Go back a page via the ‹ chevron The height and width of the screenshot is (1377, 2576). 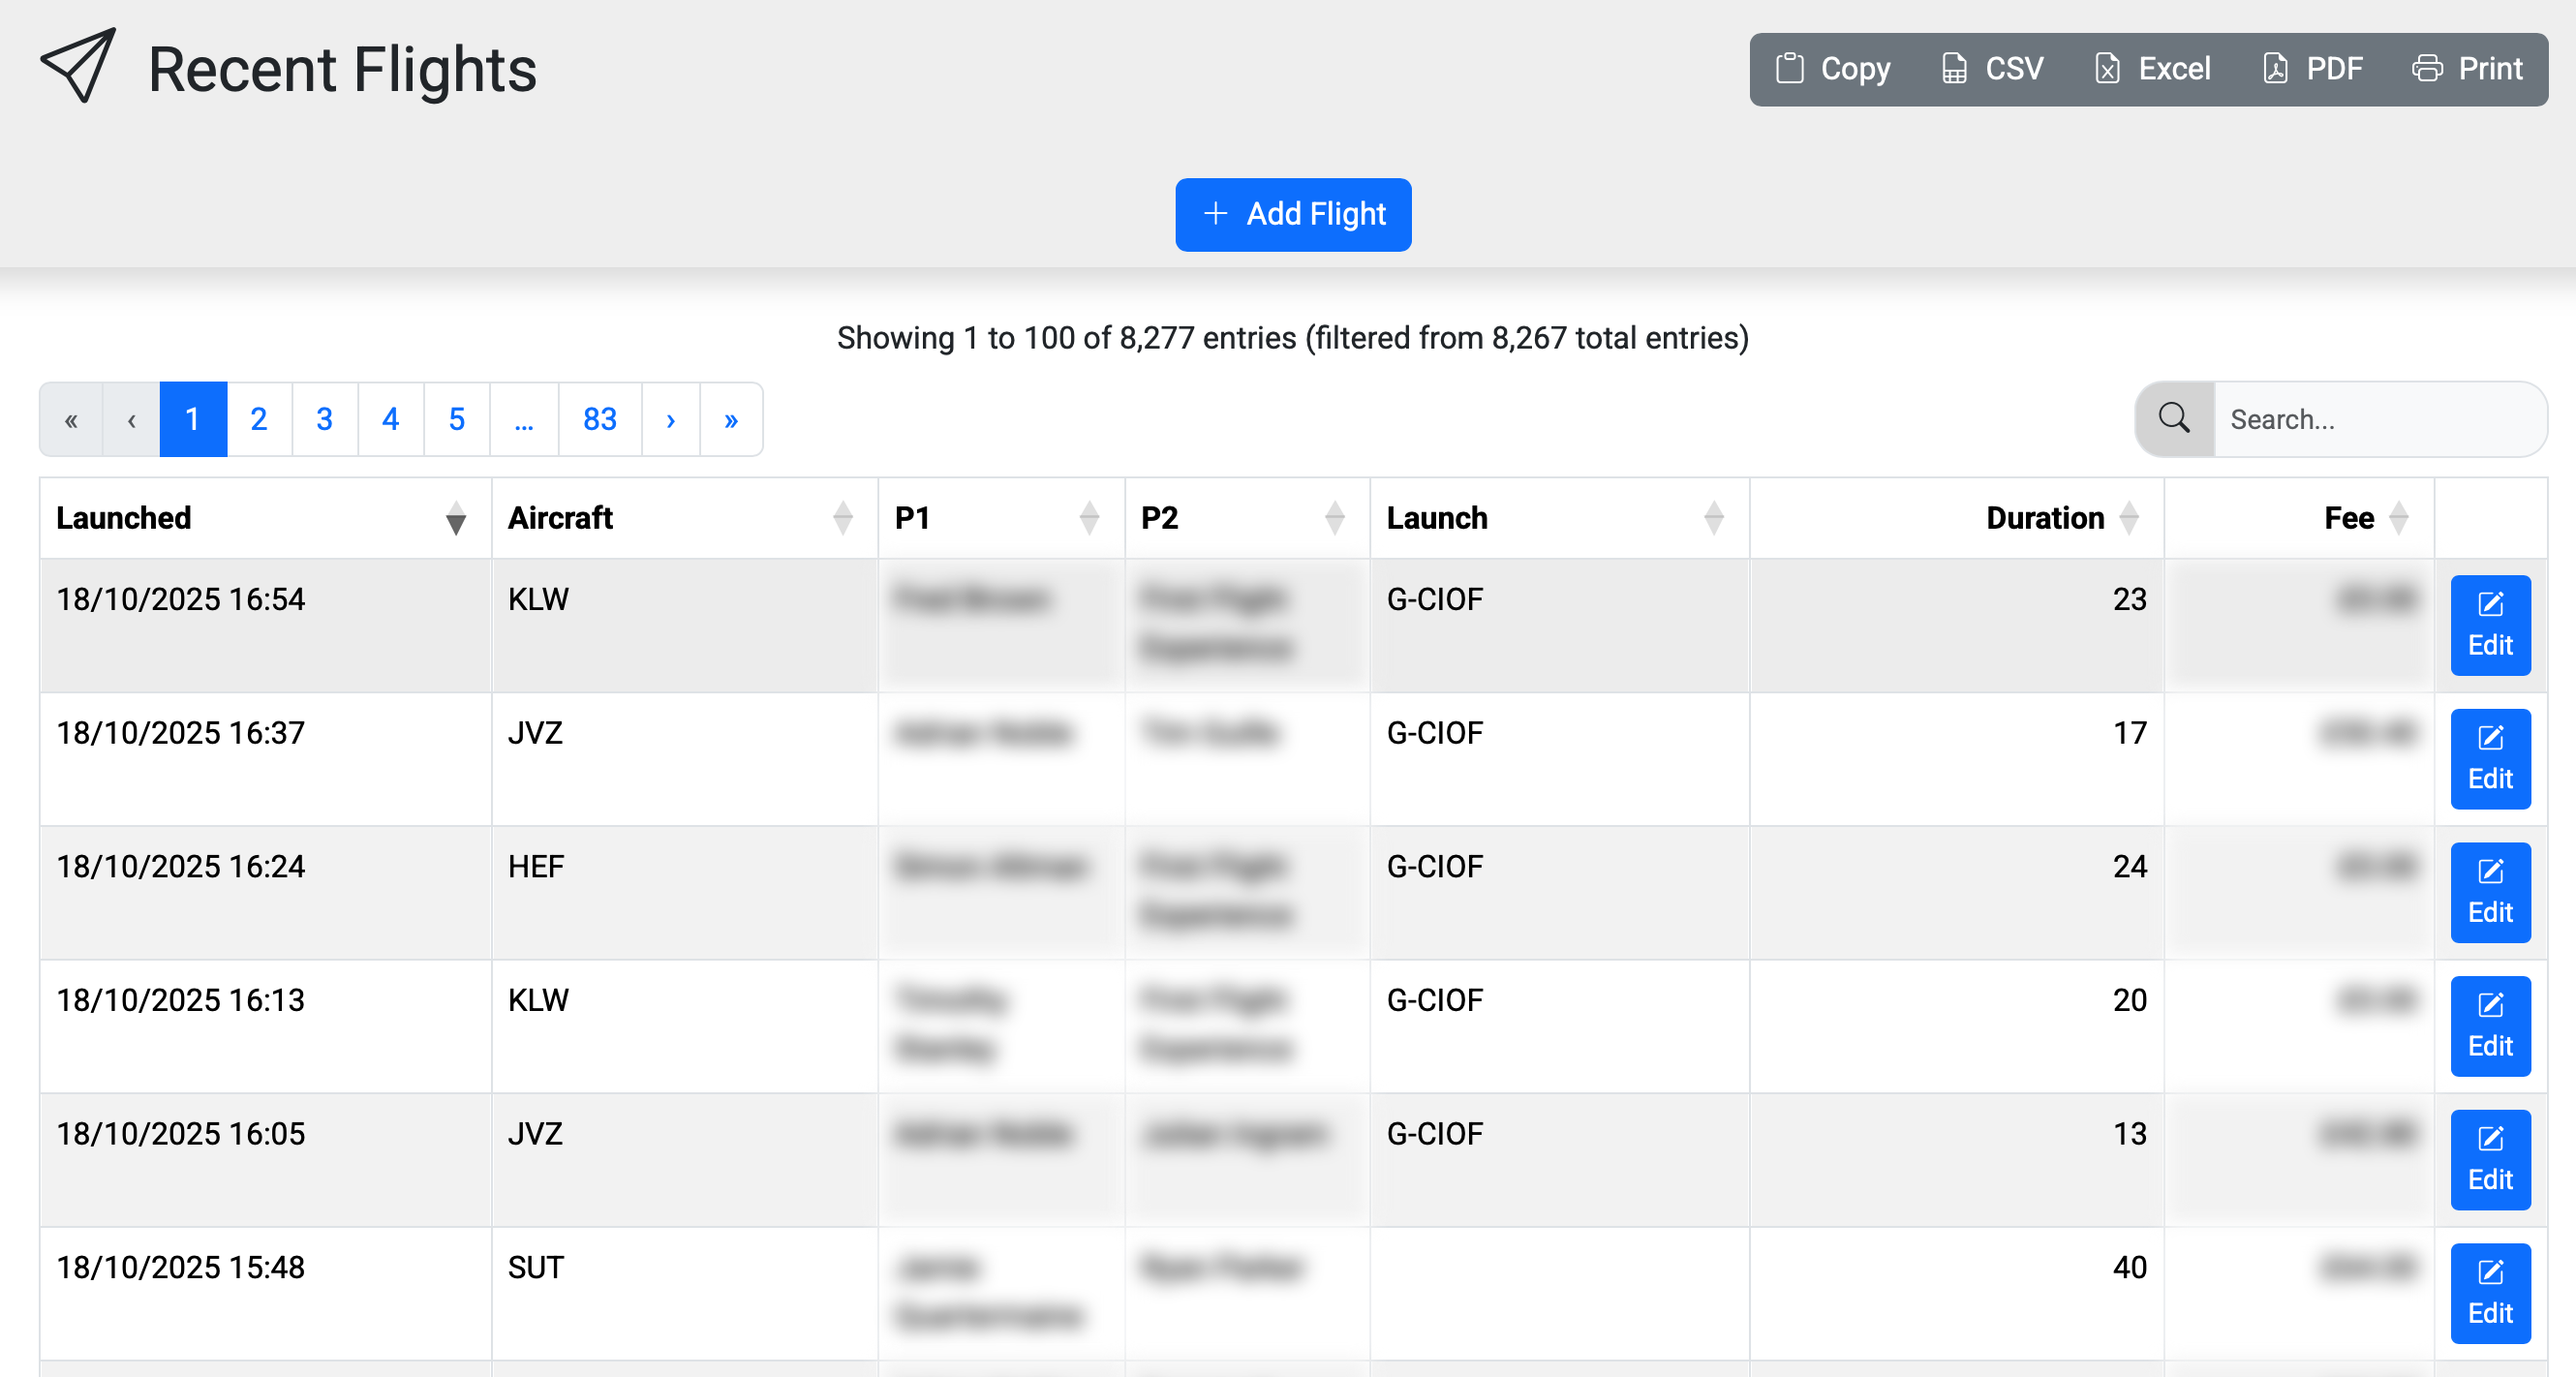[x=131, y=419]
